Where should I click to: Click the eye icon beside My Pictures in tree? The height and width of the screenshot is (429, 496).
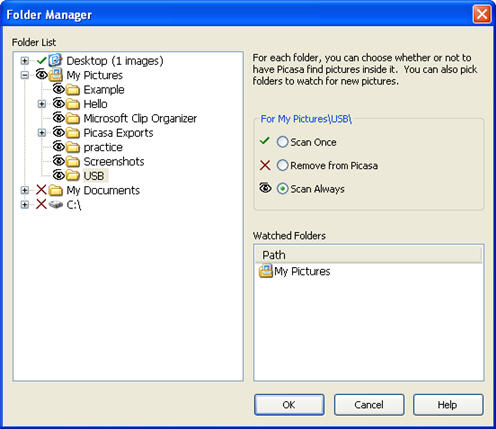[41, 74]
